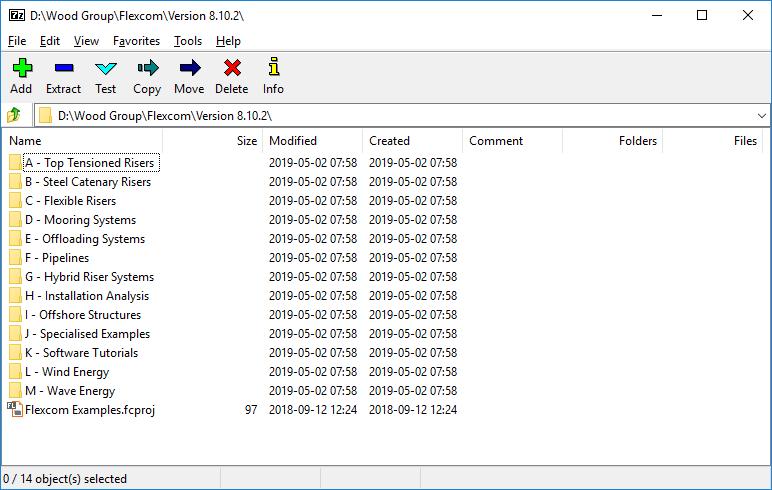Open the Info toolbar icon
772x490 pixels.
click(273, 69)
